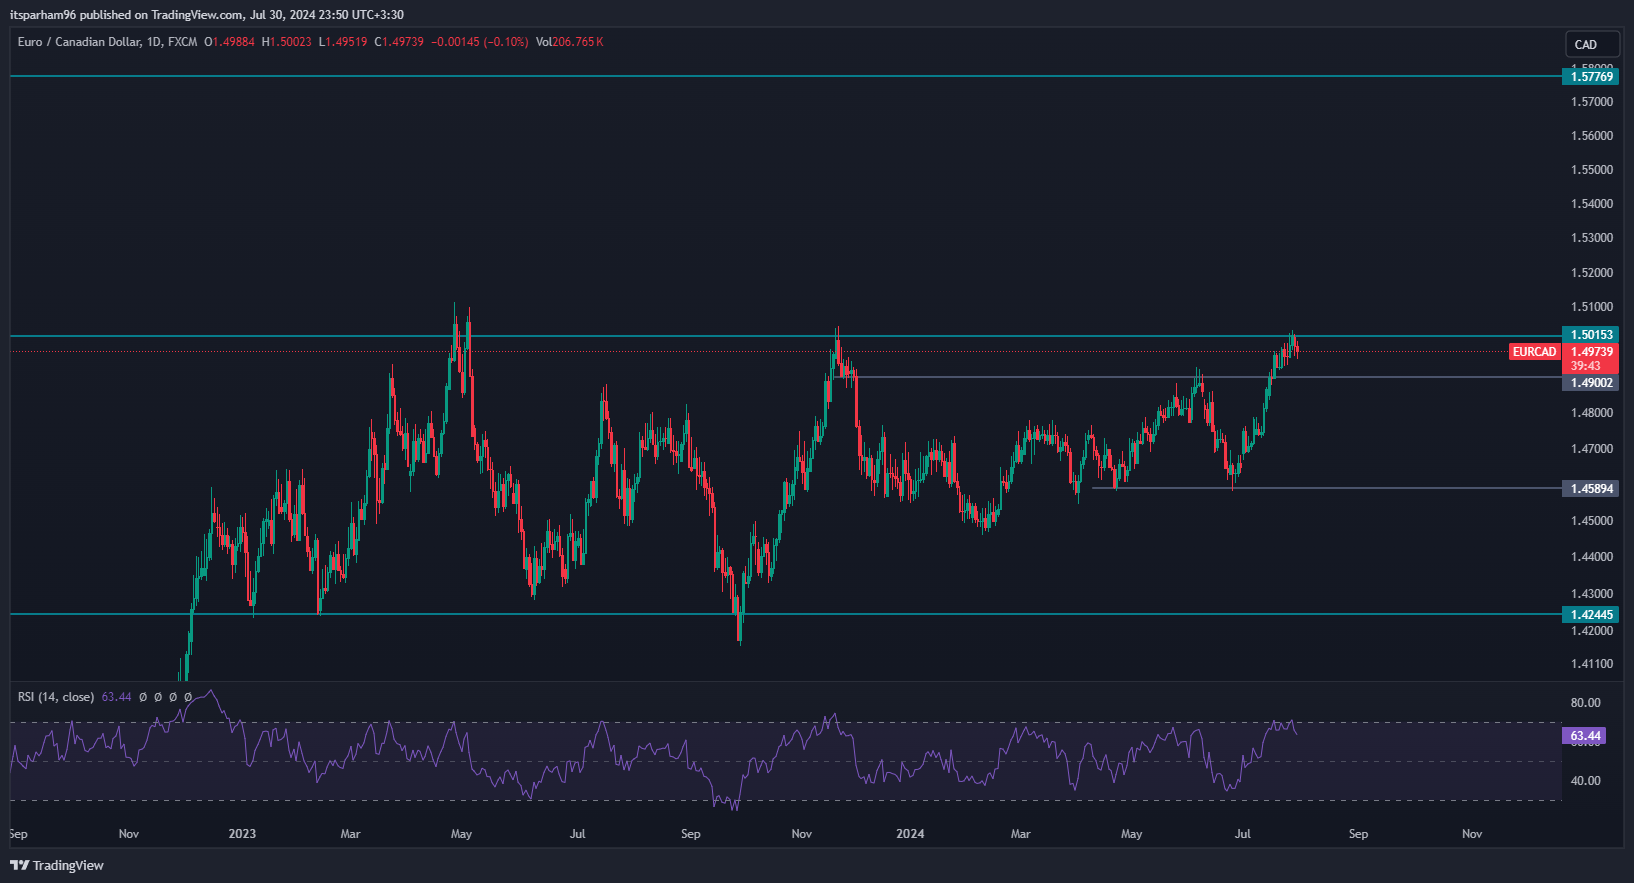The image size is (1634, 883).
Task: Click the TradingView logo at bottom
Action: coord(57,865)
